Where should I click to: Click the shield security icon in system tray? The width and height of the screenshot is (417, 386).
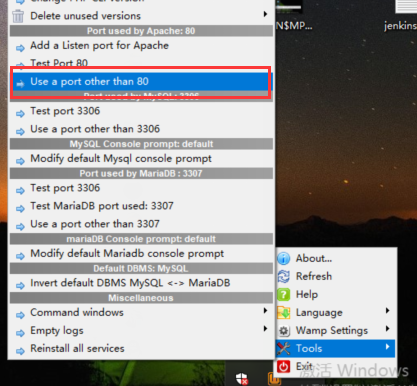point(242,379)
